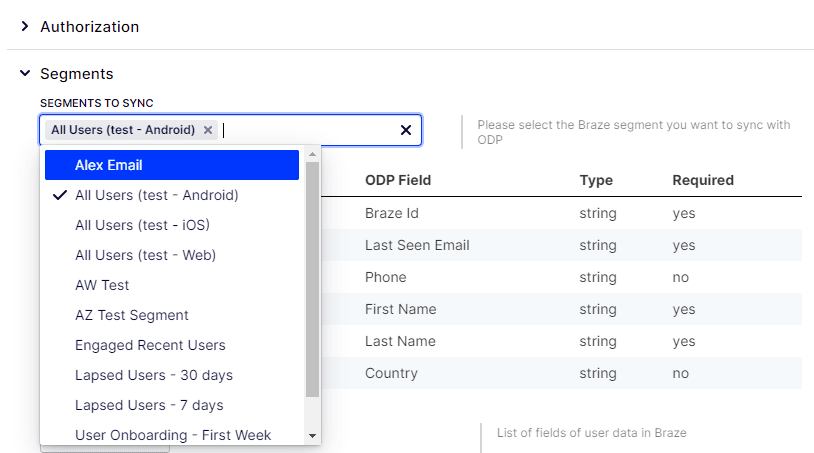Click scroll down arrow in dropdown list
Viewport: 814px width, 453px height.
pyautogui.click(x=312, y=436)
